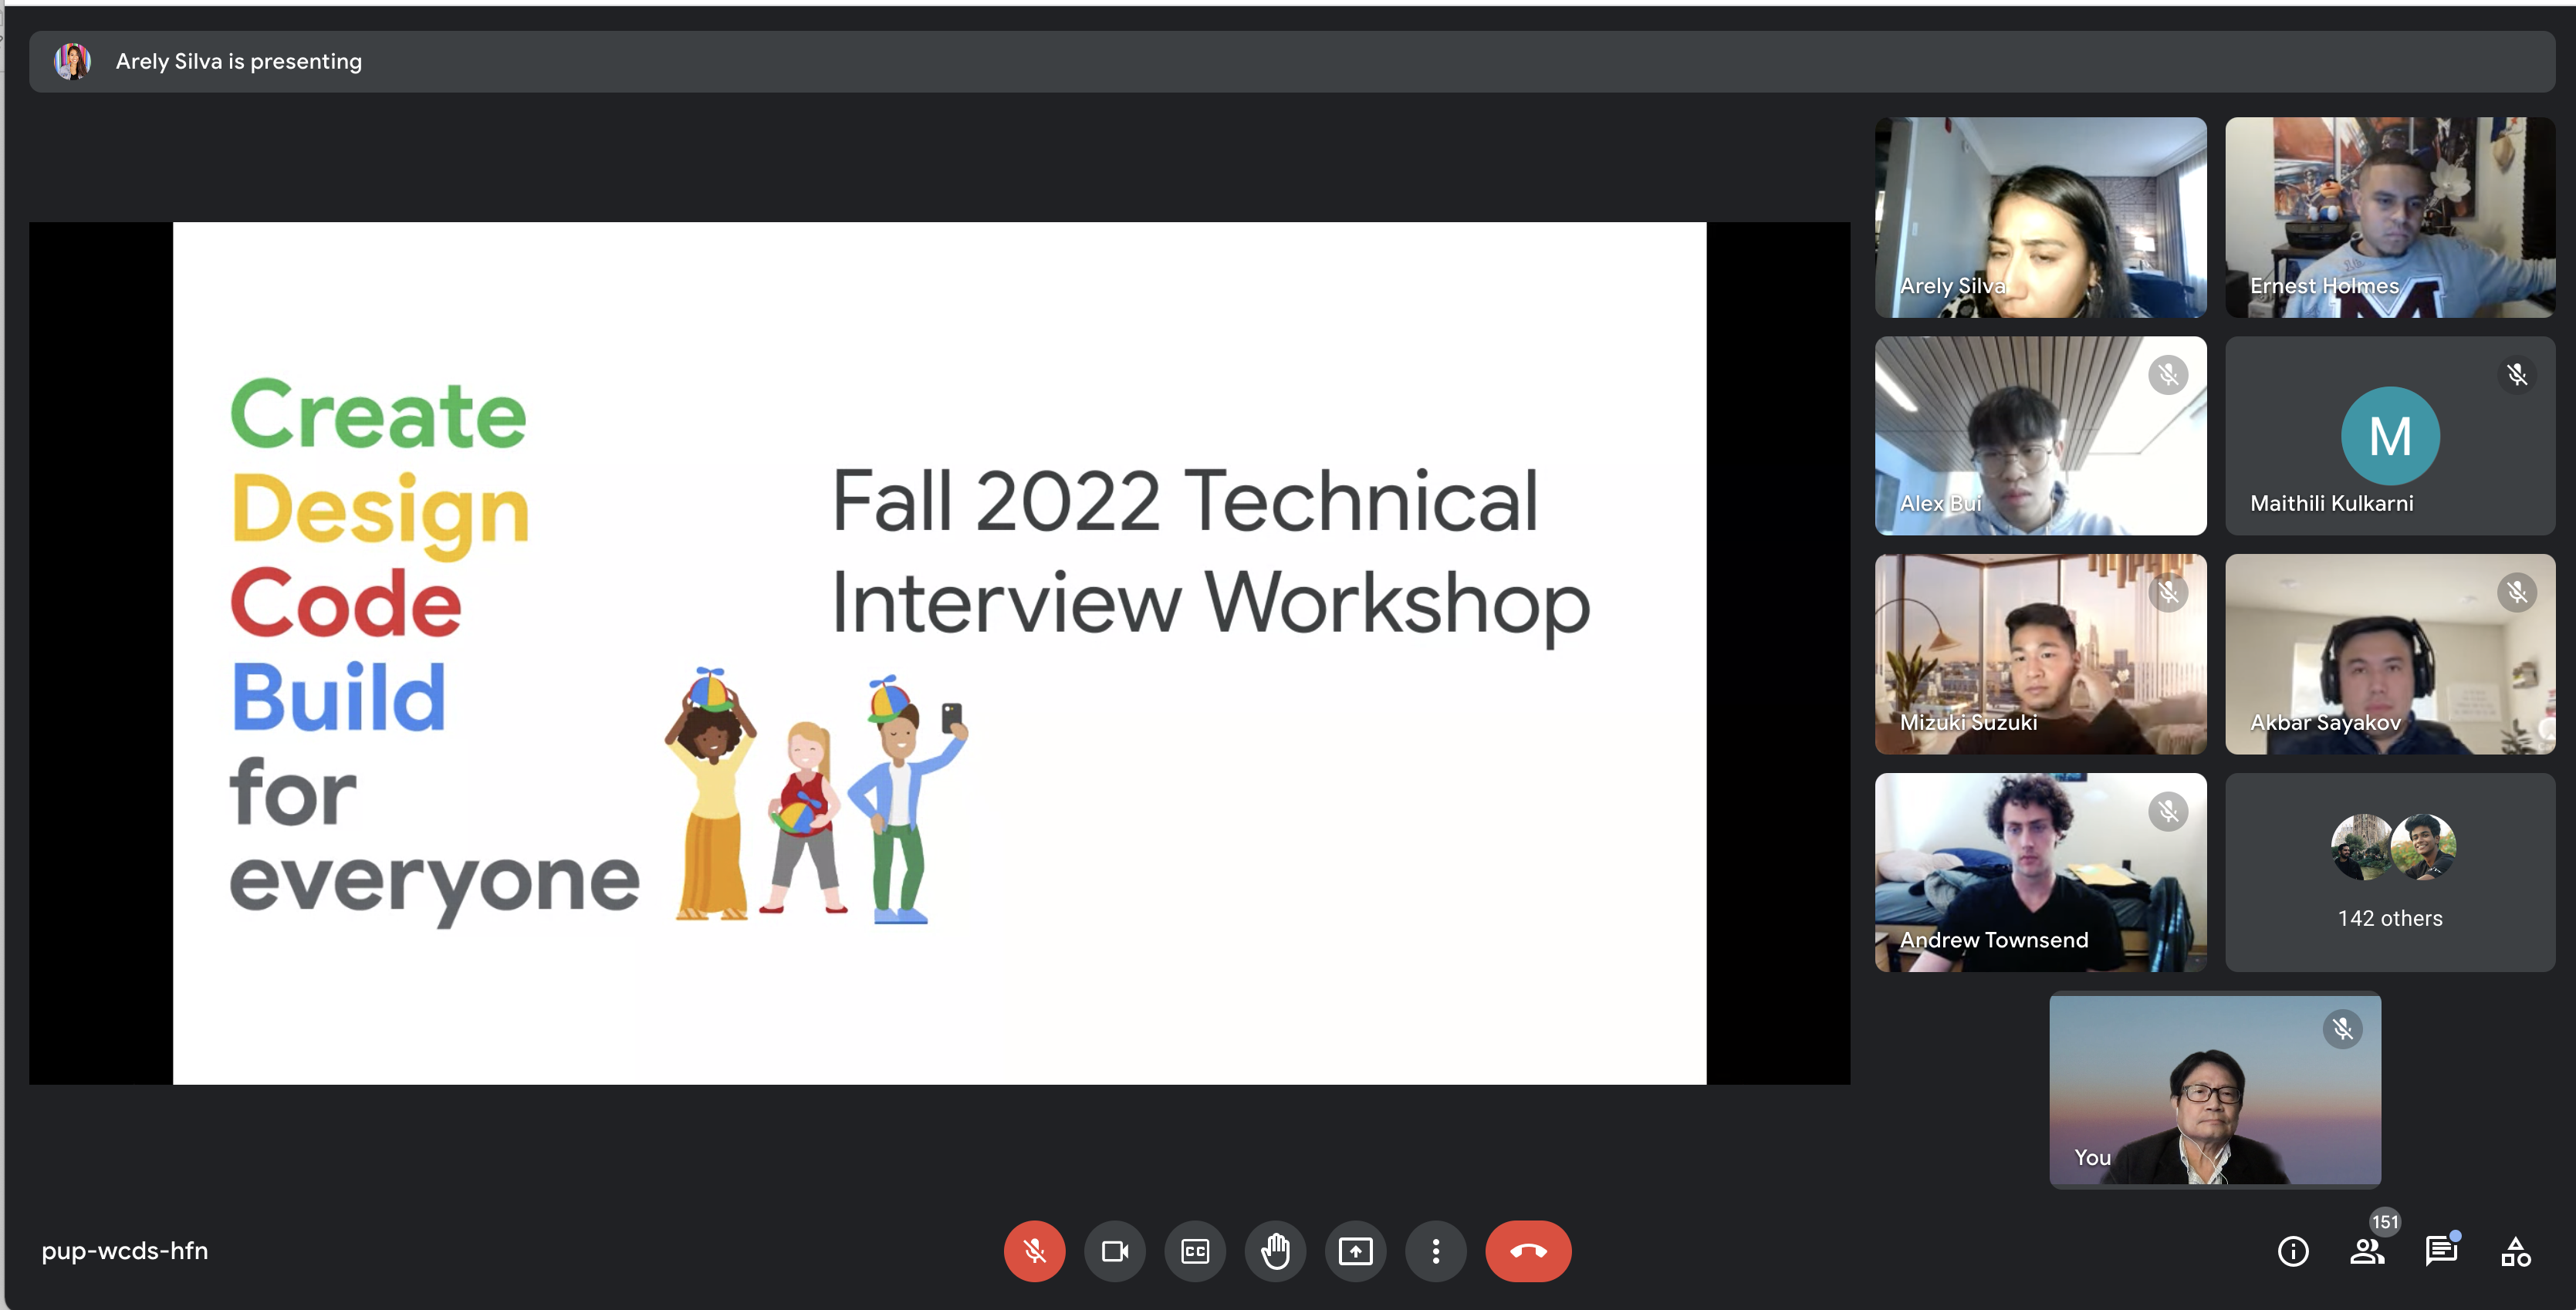Click muted mic icon on Alex Bui tile
The width and height of the screenshot is (2576, 1310).
tap(2167, 375)
